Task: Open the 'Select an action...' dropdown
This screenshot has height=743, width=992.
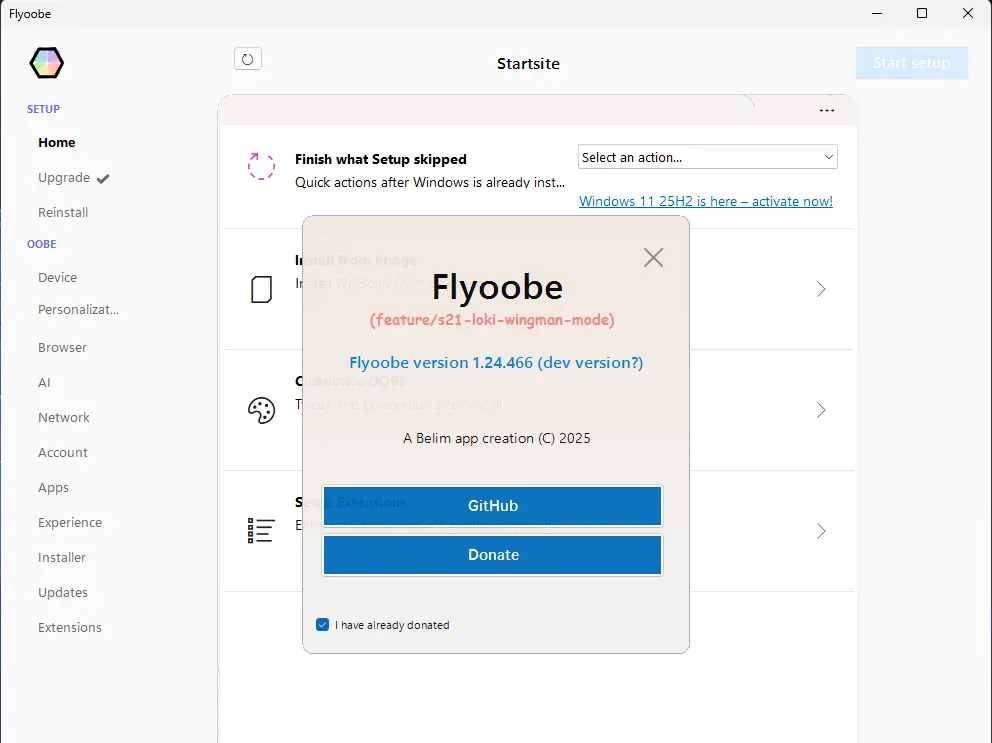Action: coord(707,157)
